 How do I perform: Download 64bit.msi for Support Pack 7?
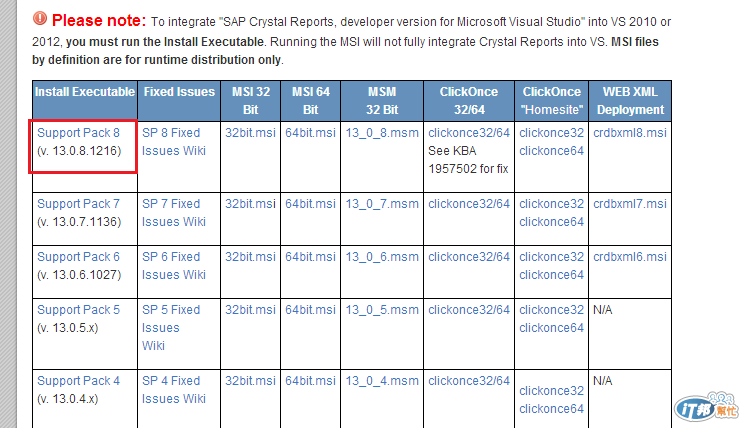[310, 204]
